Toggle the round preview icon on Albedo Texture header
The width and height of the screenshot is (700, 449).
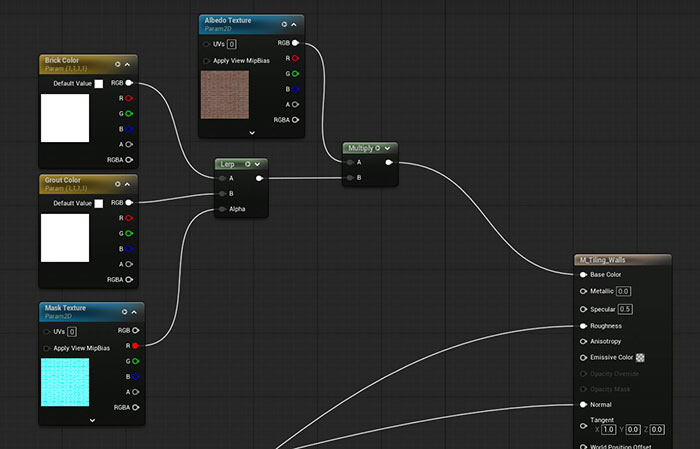click(284, 24)
